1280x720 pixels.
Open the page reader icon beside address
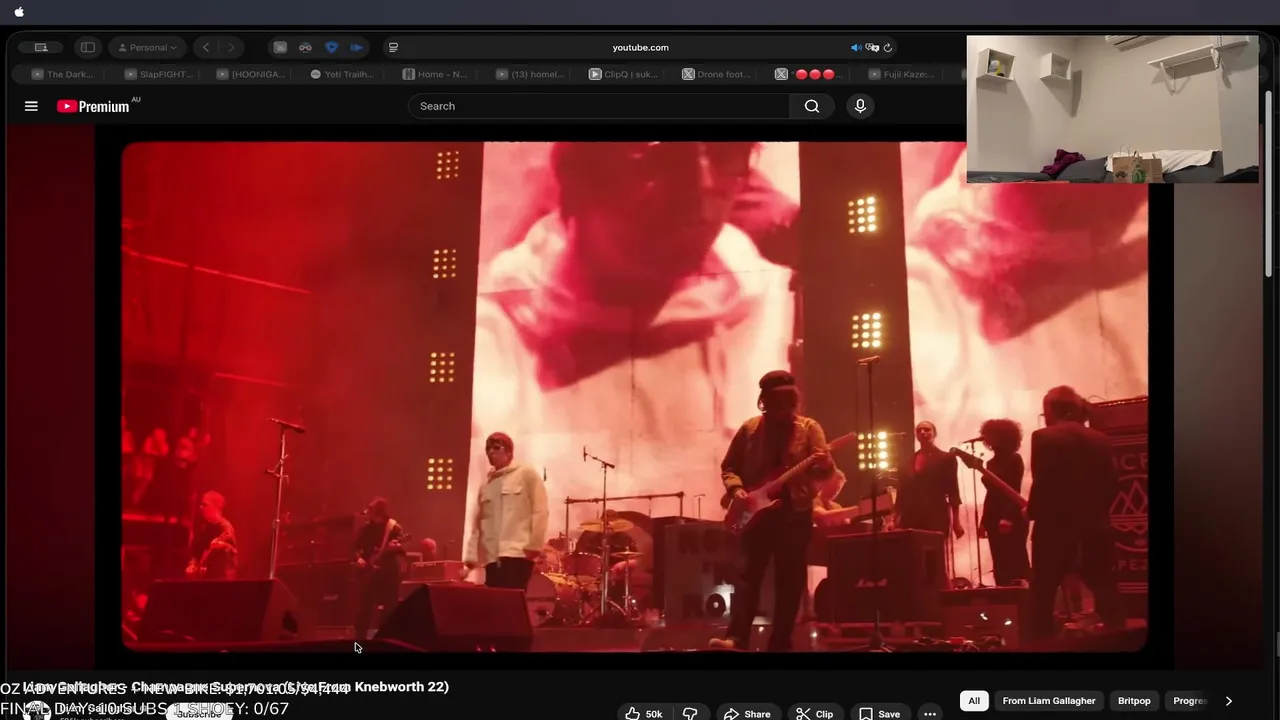393,47
